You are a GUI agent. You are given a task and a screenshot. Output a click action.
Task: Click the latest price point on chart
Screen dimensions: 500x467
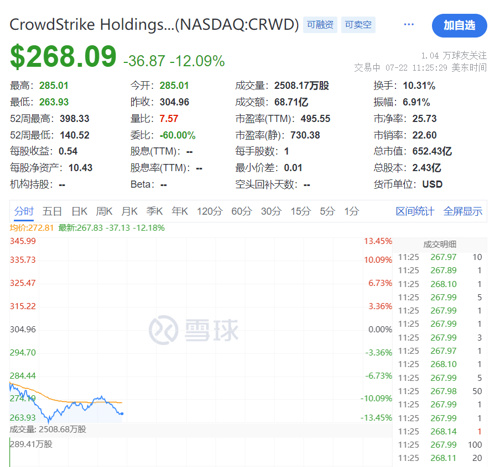(122, 414)
